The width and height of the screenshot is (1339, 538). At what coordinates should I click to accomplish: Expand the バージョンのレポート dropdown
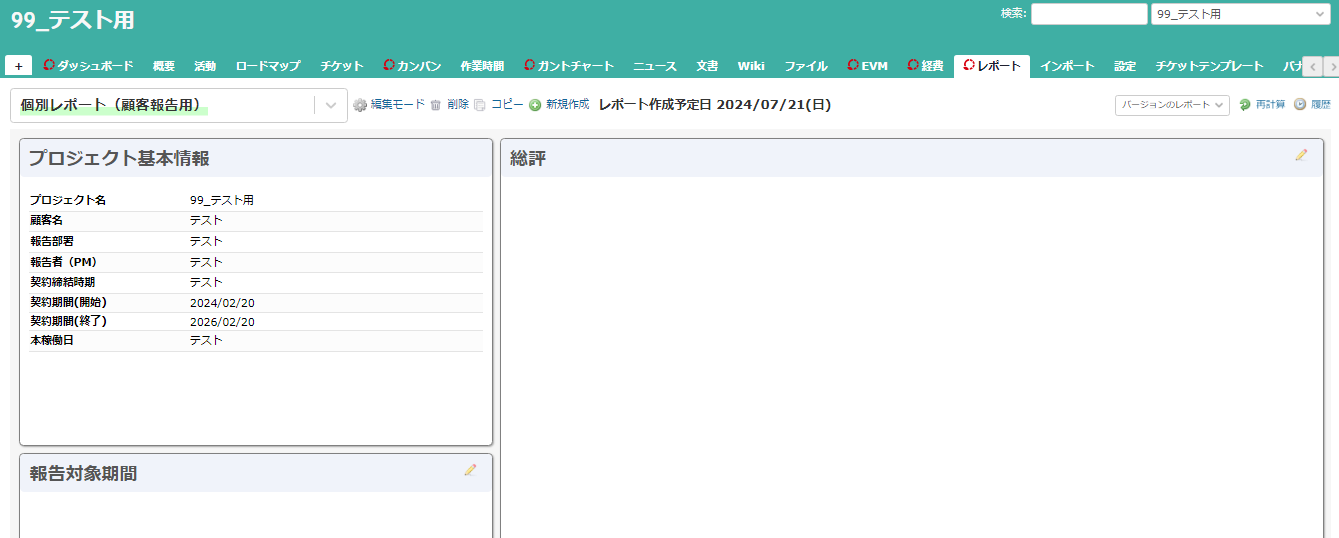pyautogui.click(x=1172, y=105)
